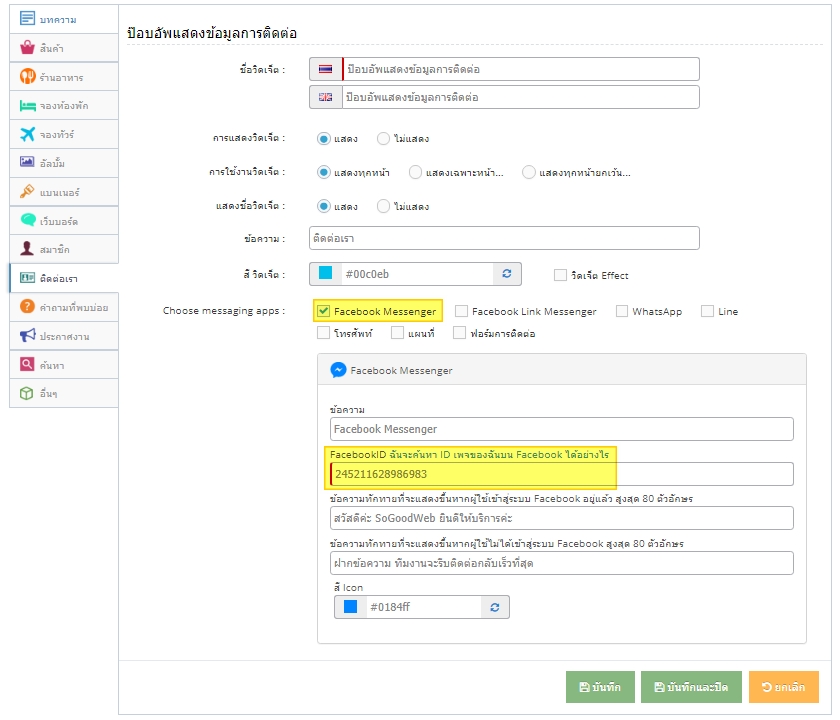Open the บทความ menu item
The height and width of the screenshot is (720, 840).
coord(64,19)
